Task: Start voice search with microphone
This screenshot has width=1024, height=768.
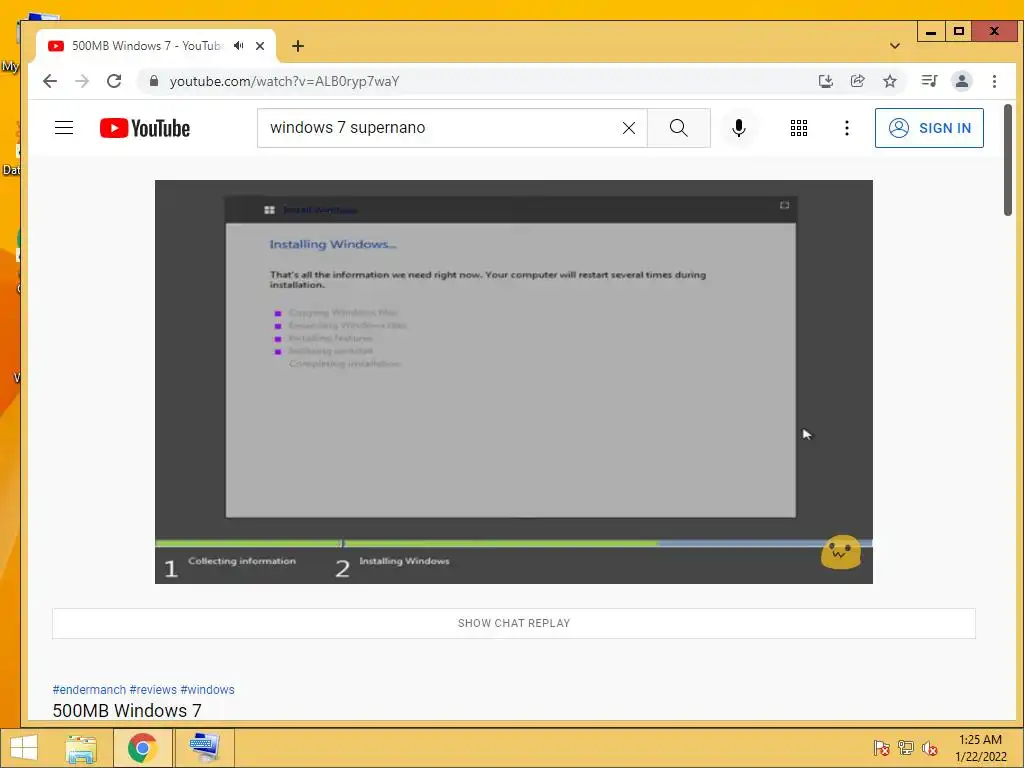Action: point(739,128)
